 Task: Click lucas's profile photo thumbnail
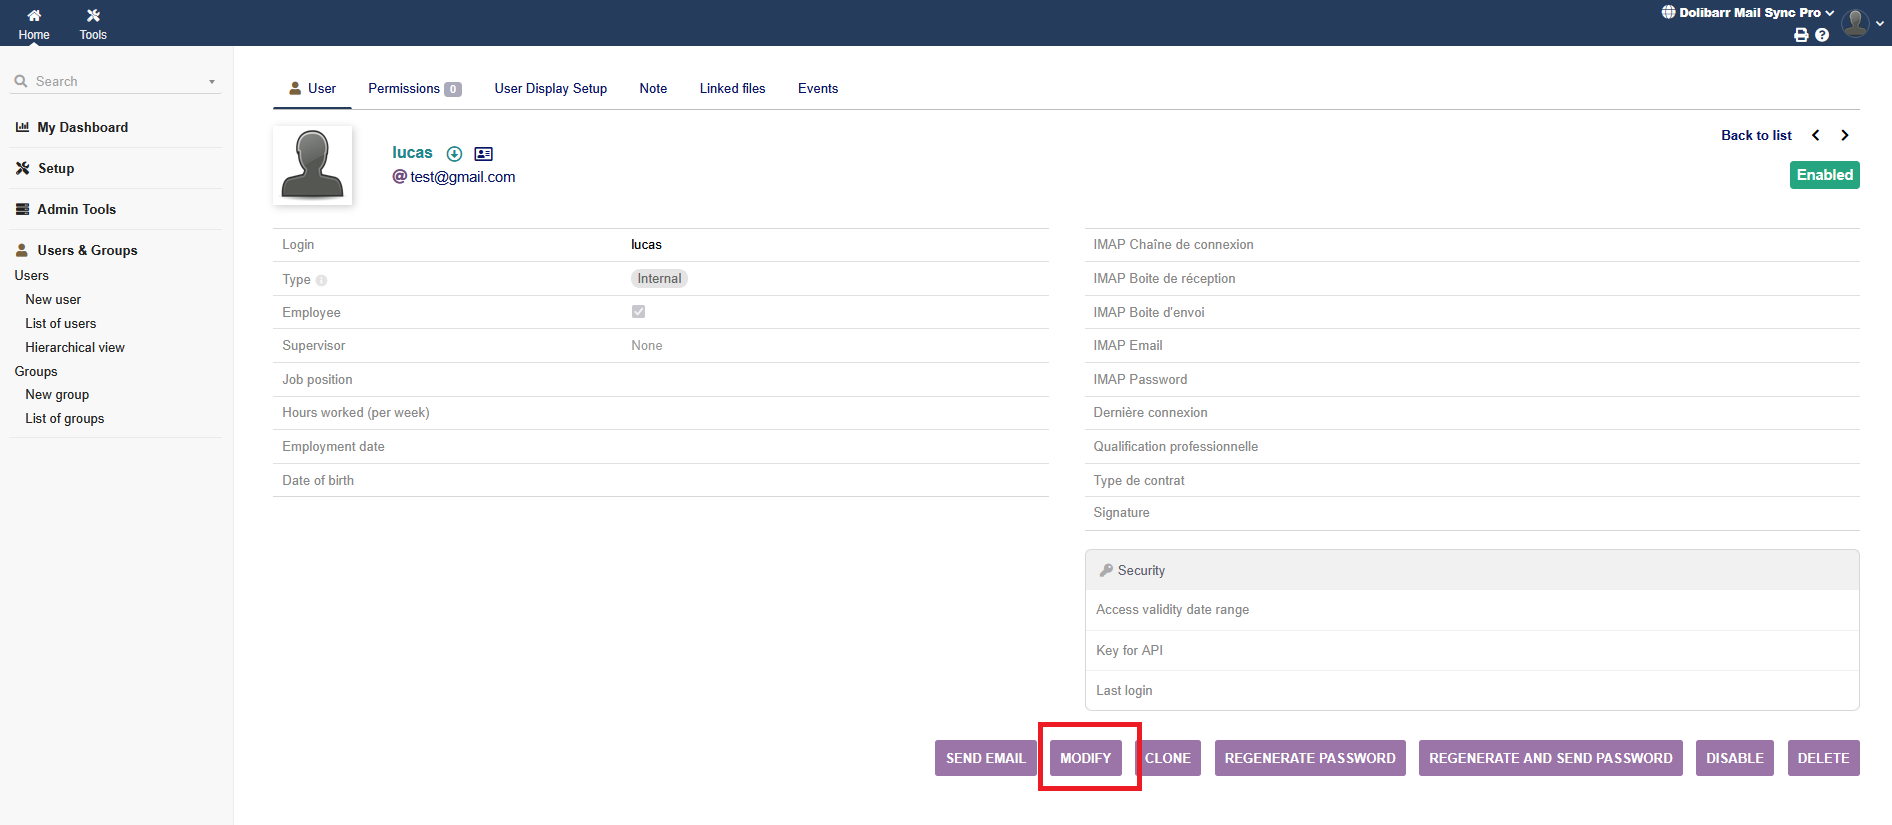coord(313,166)
